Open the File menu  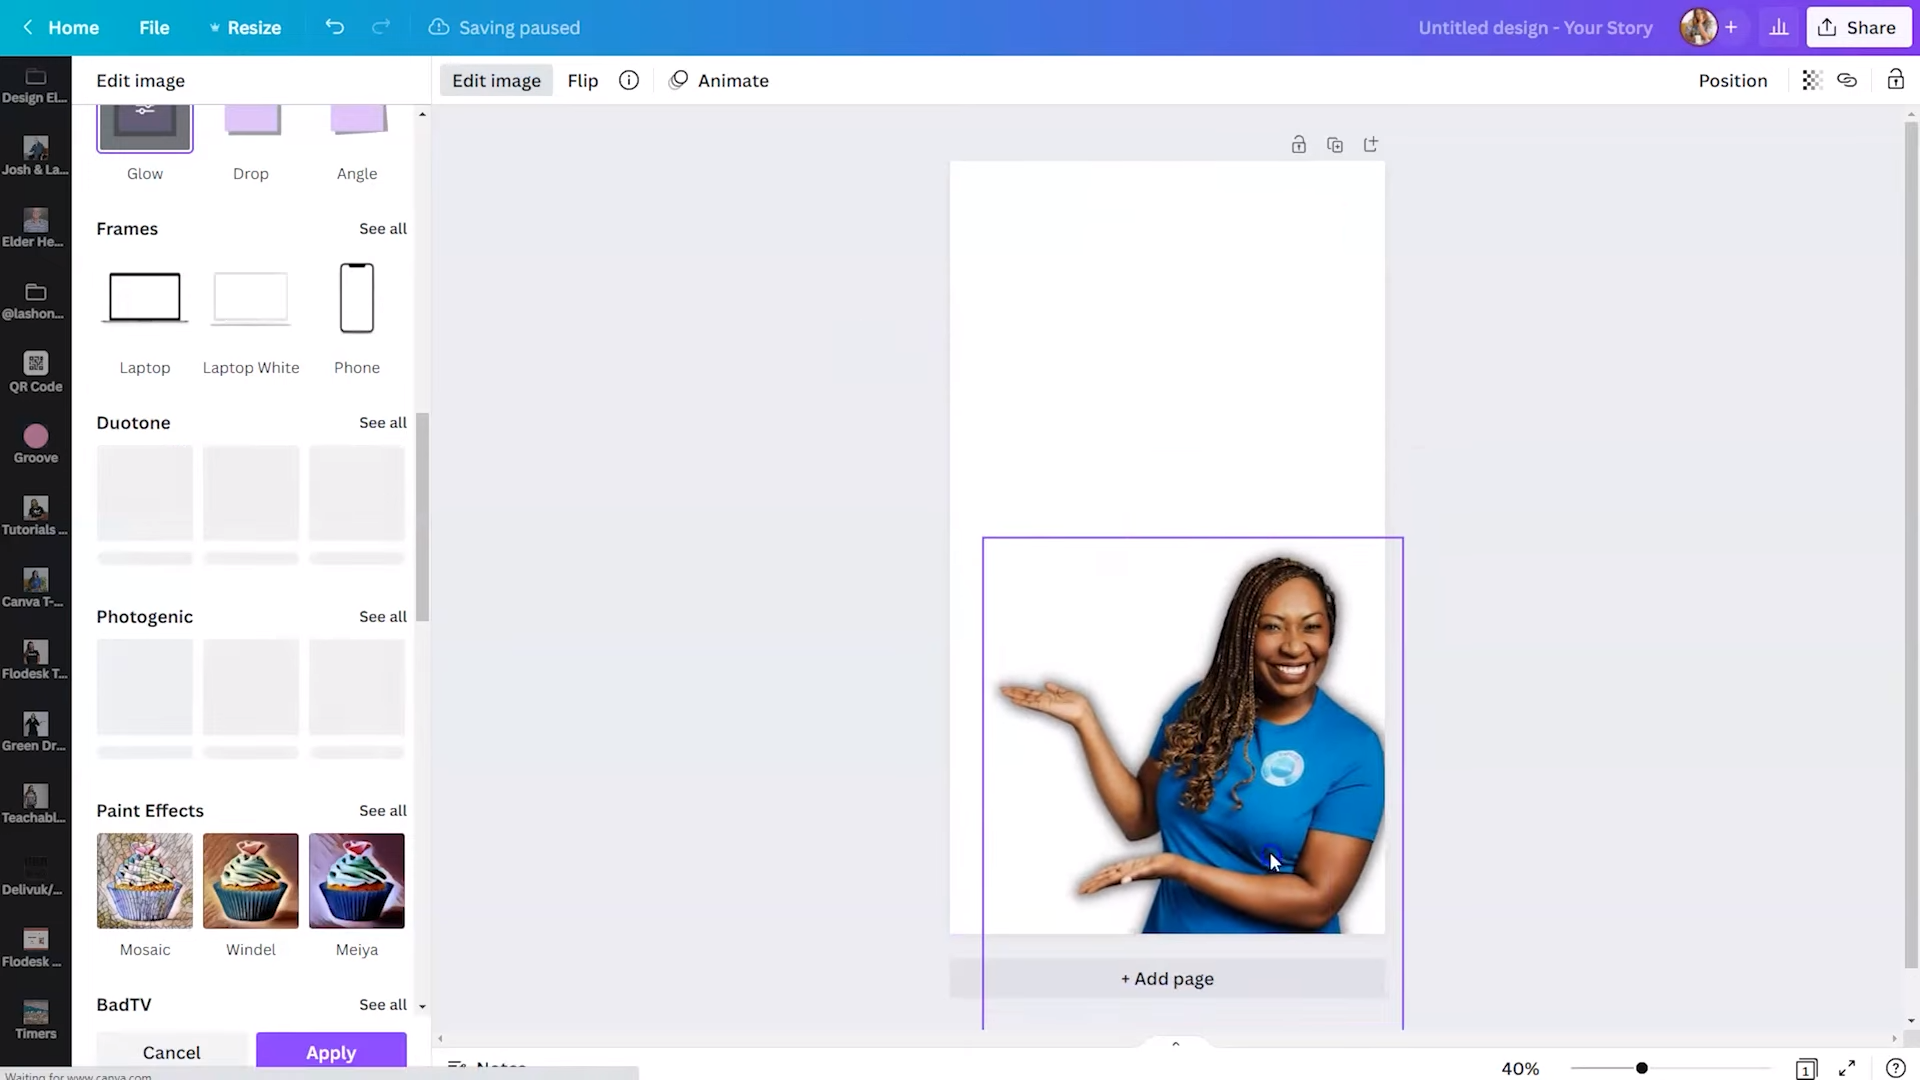(154, 27)
